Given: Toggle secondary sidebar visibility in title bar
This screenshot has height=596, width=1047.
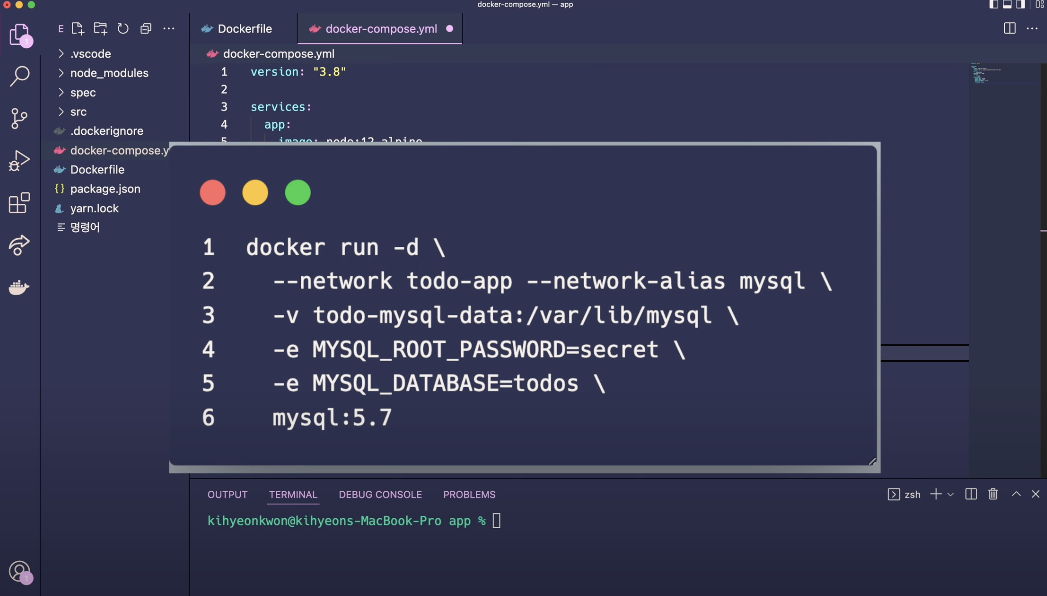Looking at the screenshot, I should [1020, 4].
